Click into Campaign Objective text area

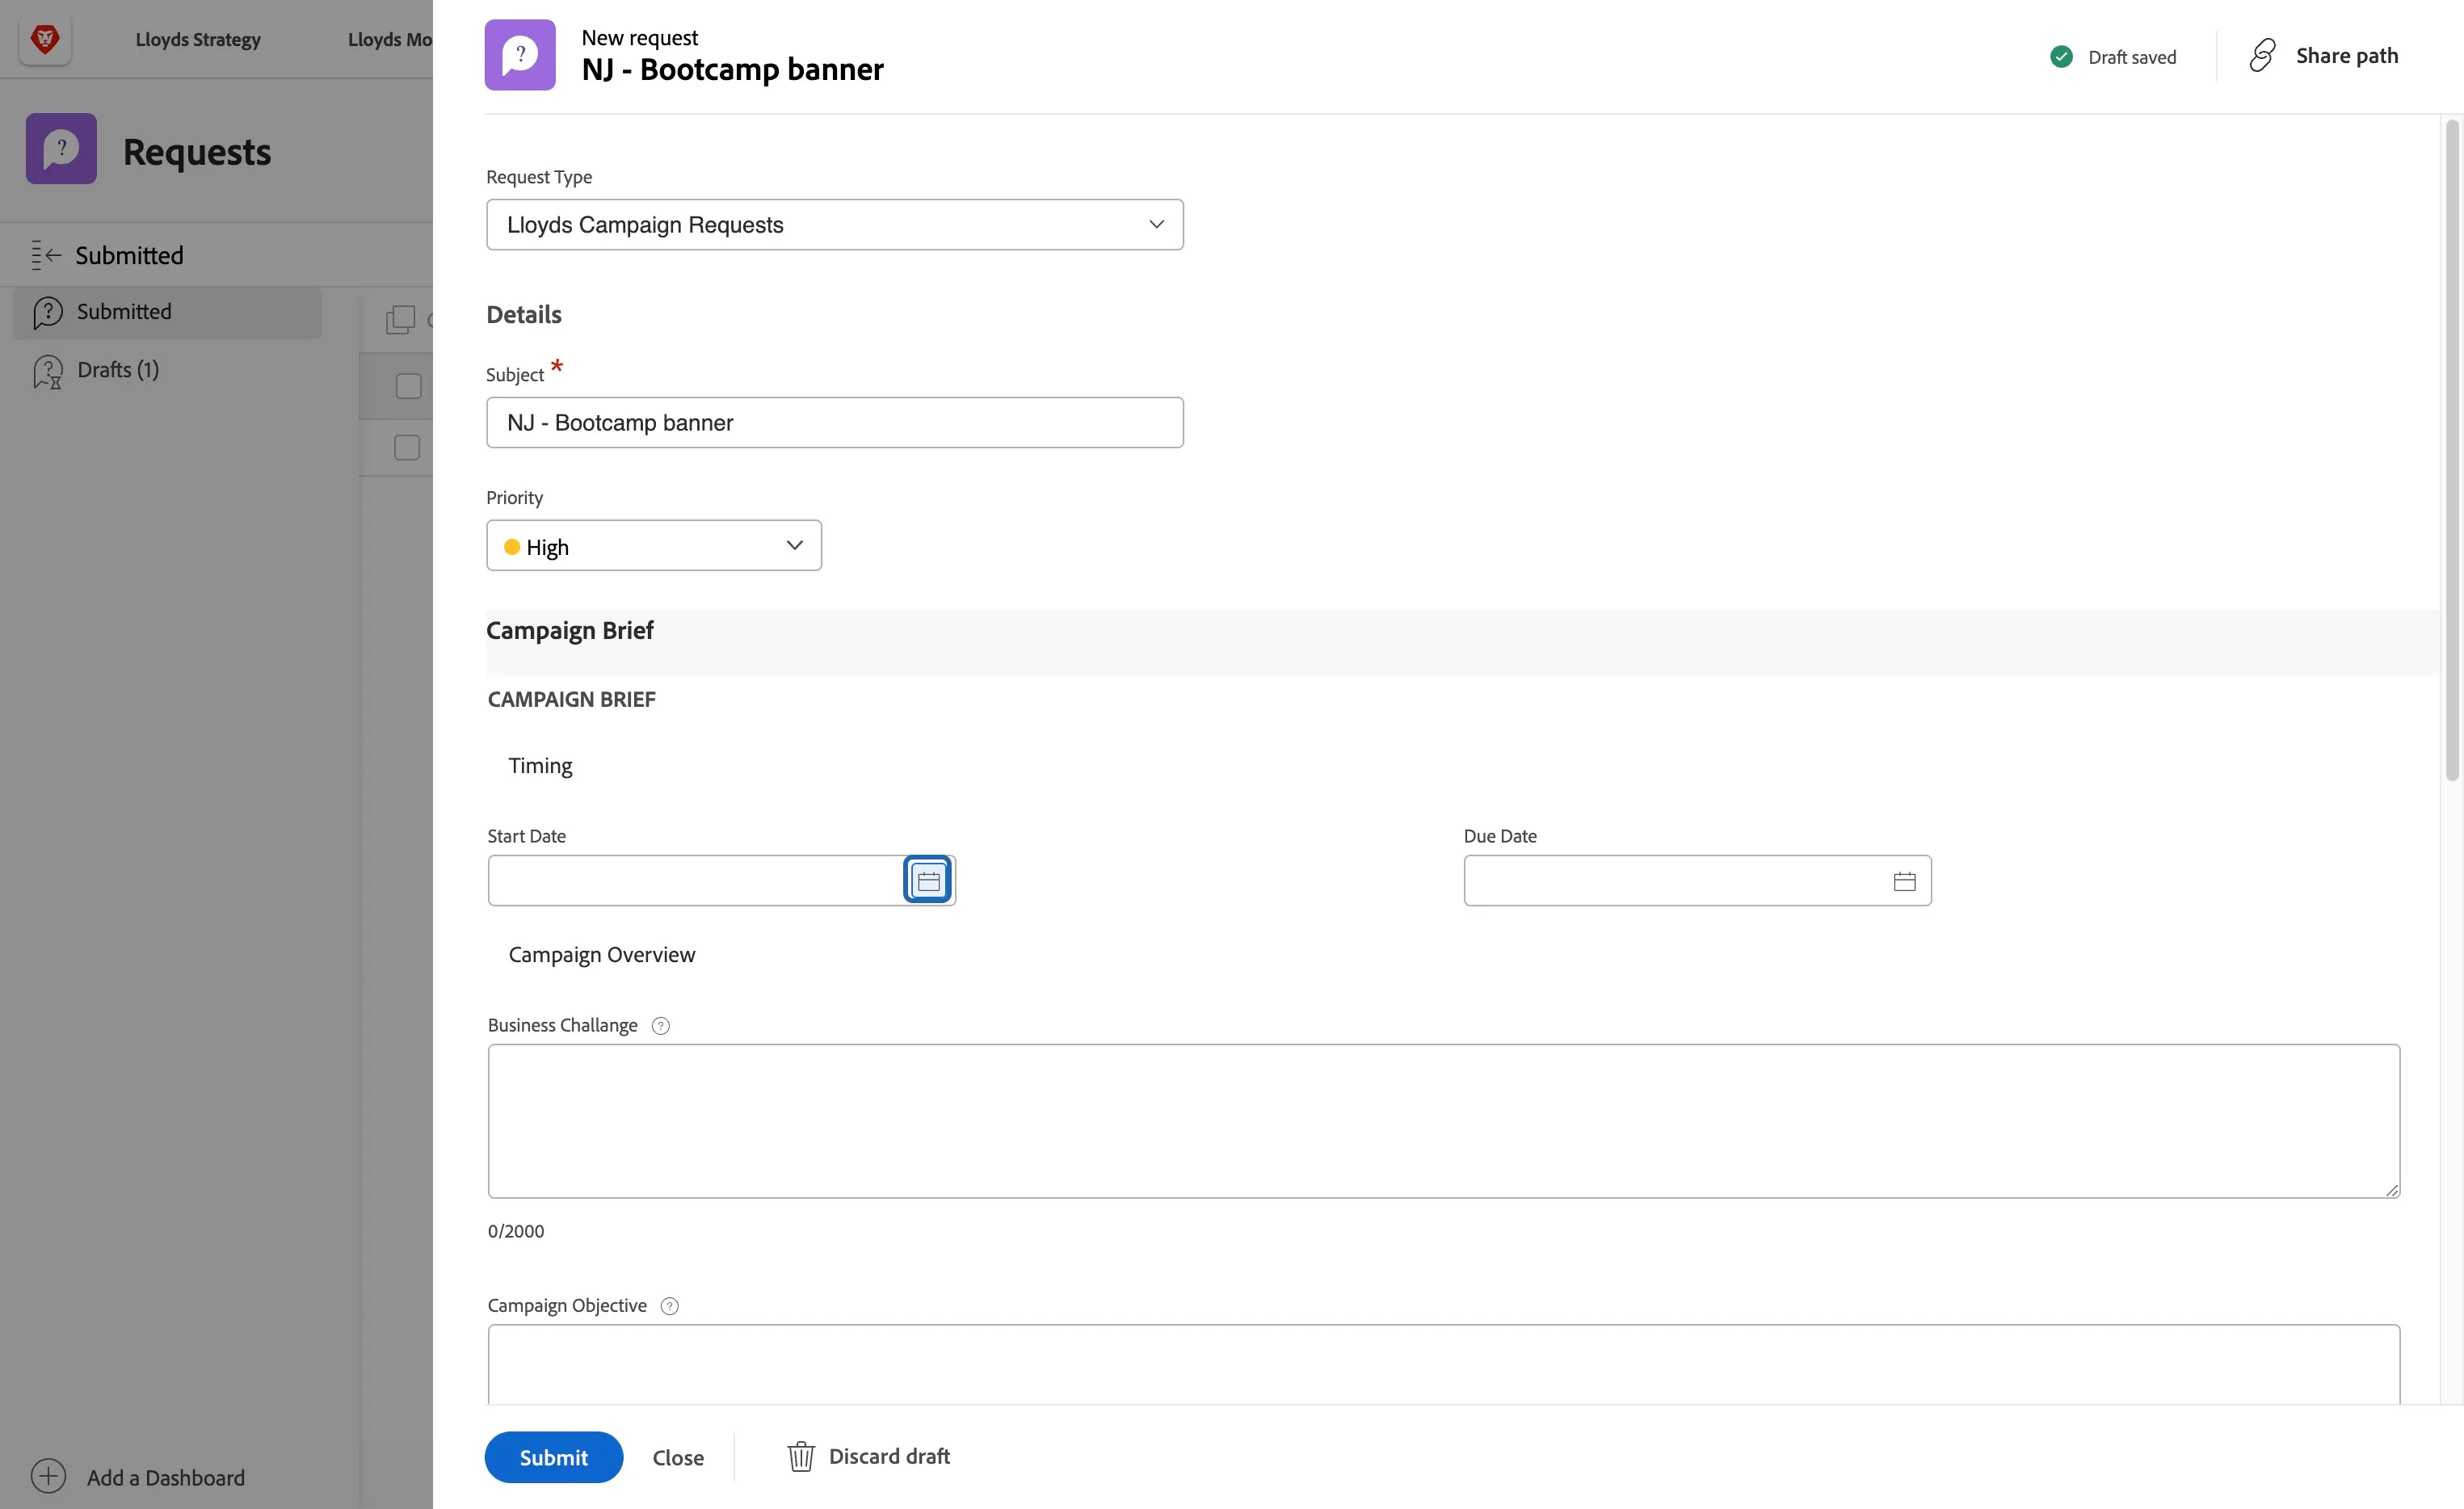[1444, 1364]
